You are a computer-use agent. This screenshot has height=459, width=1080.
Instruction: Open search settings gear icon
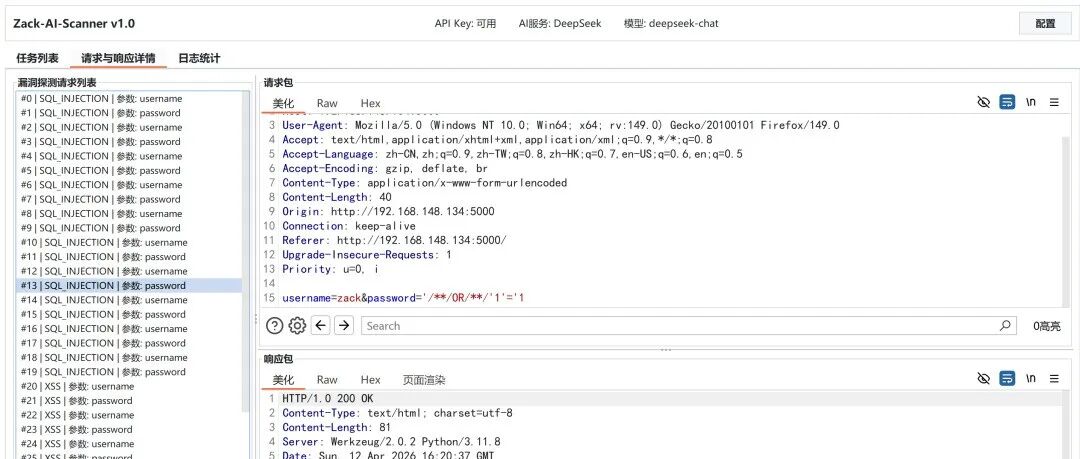coord(297,325)
